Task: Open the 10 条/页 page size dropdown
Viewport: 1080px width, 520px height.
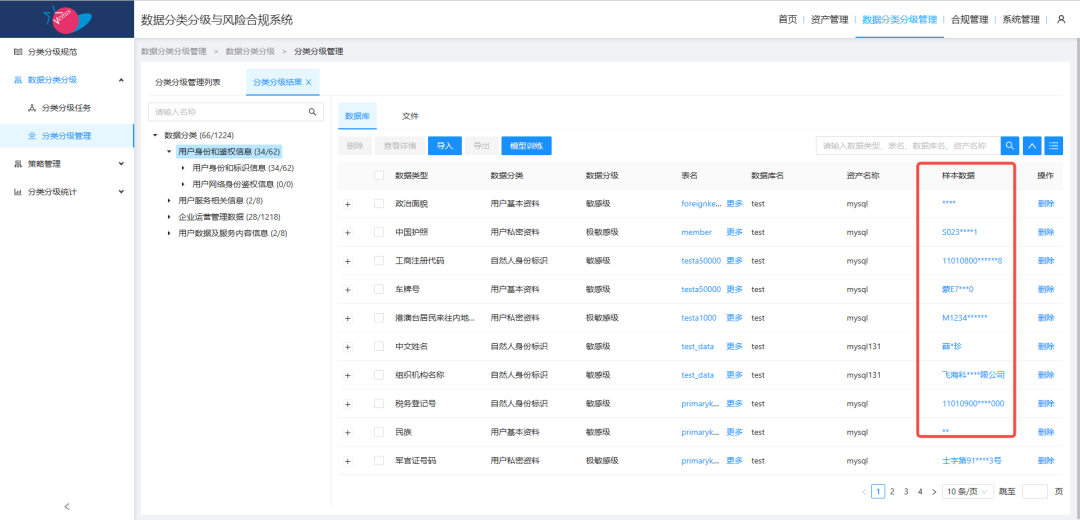Action: pyautogui.click(x=969, y=492)
